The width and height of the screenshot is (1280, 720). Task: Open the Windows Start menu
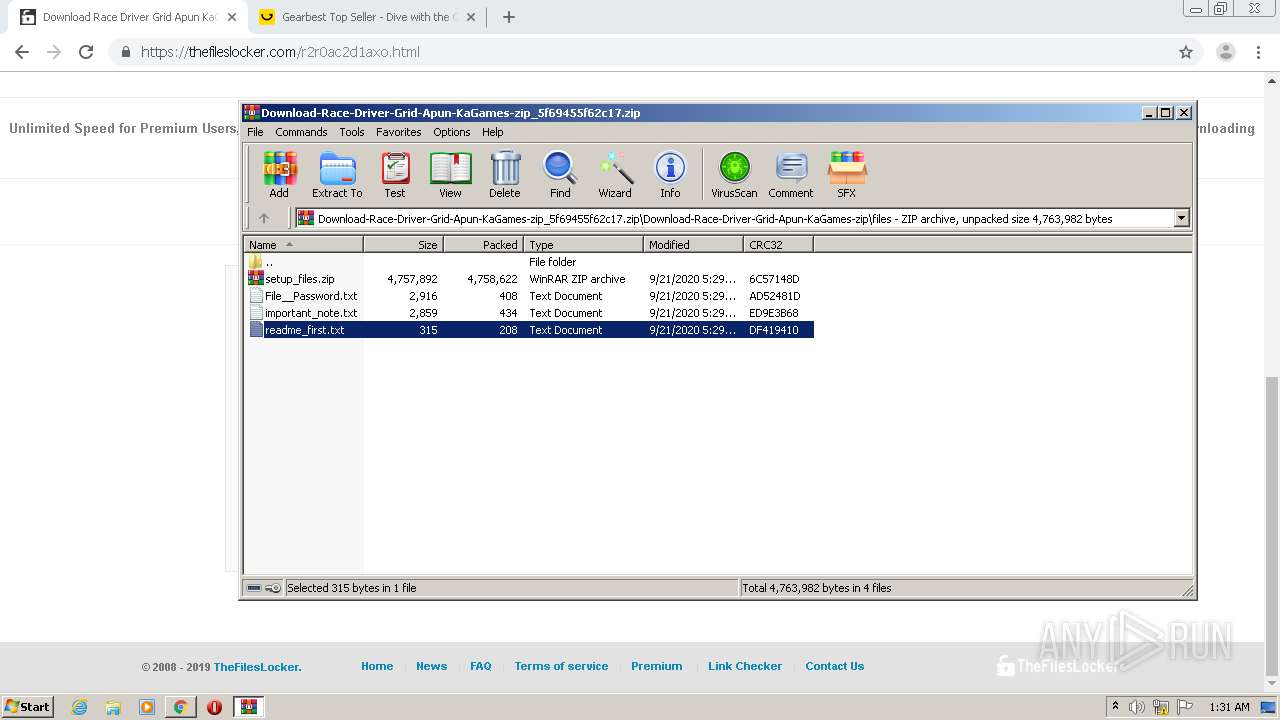(x=28, y=706)
